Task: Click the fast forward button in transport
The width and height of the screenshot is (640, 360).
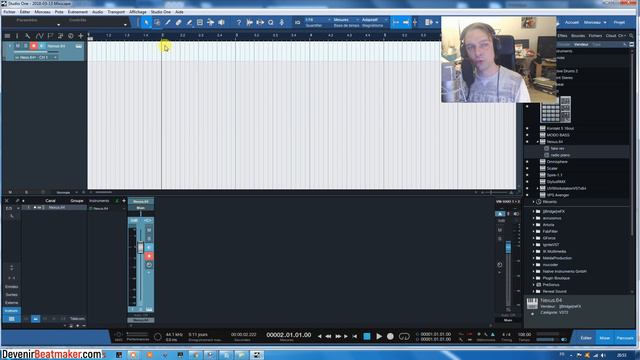Action: [x=338, y=336]
